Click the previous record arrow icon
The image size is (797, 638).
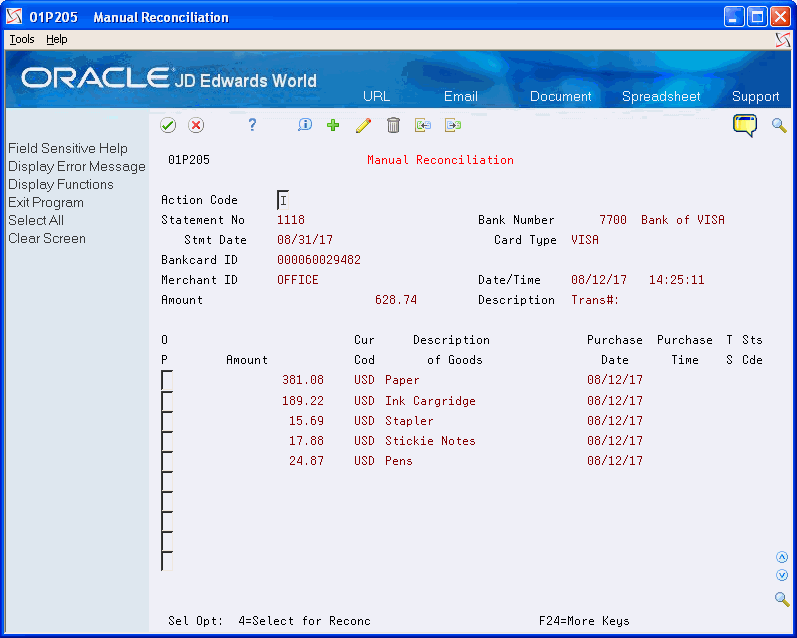point(423,125)
